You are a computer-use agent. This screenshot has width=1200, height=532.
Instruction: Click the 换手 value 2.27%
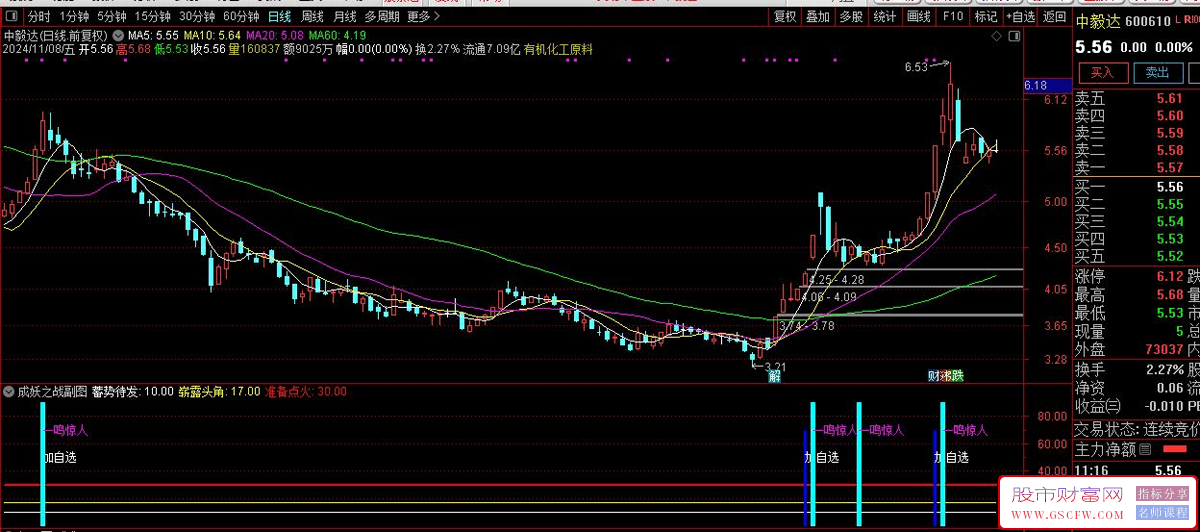[1164, 369]
